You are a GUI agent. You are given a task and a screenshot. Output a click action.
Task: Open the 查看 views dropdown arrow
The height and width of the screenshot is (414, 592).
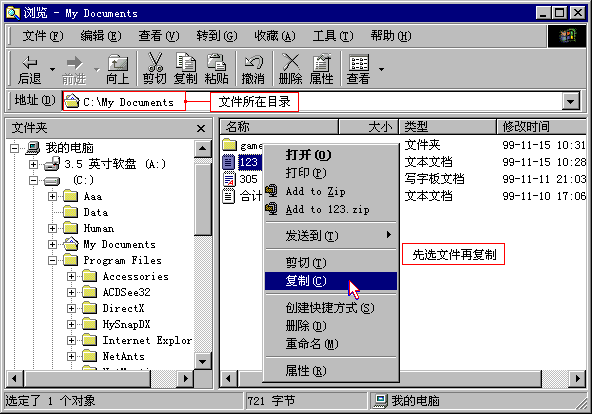pos(381,69)
